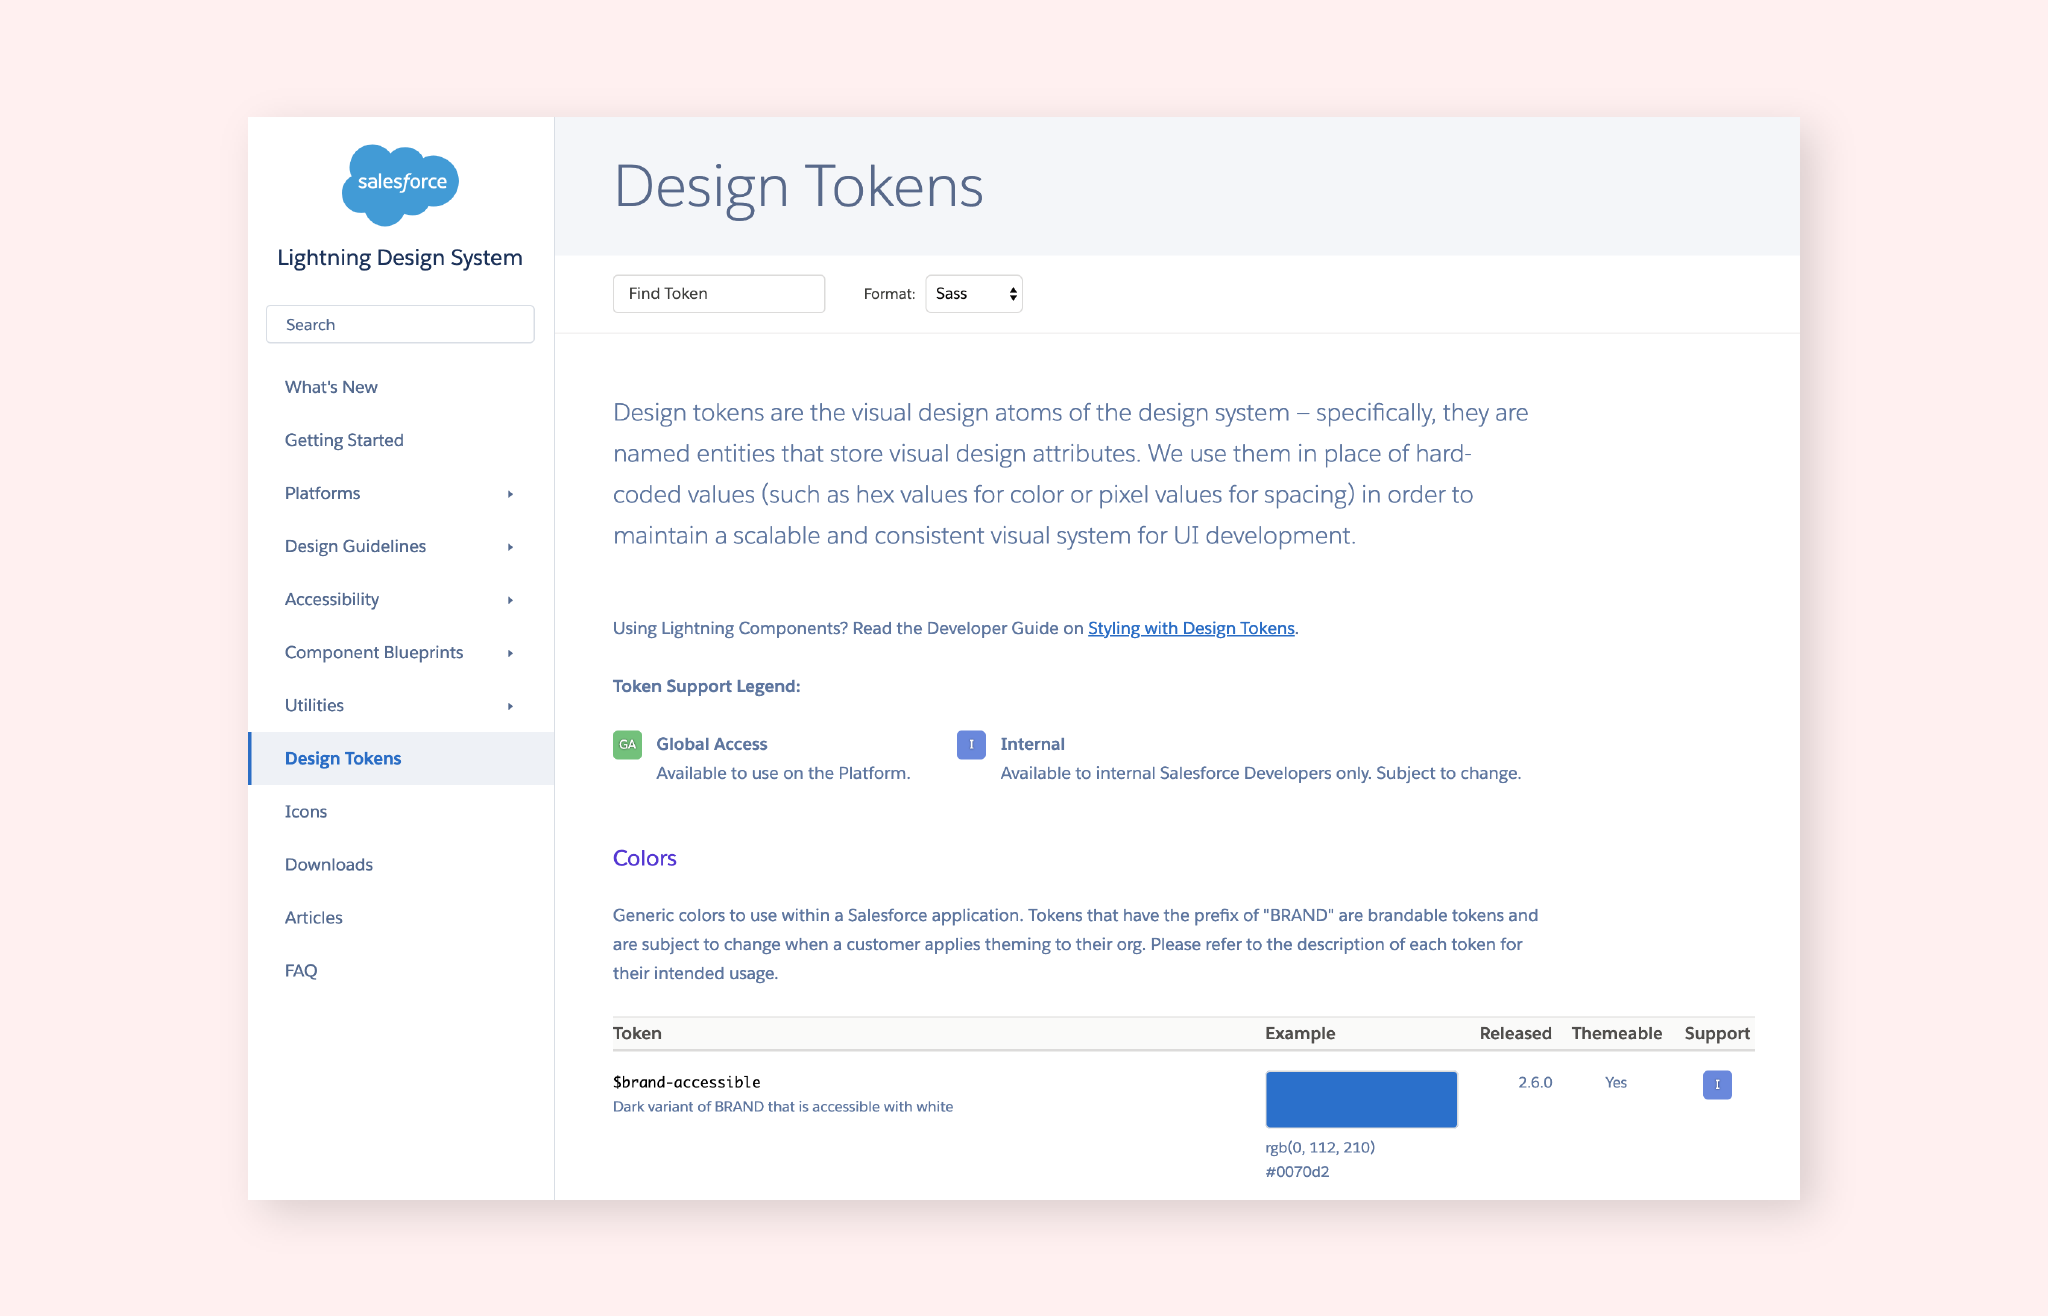Viewport: 2048px width, 1316px height.
Task: Expand the Design Guidelines submenu arrow
Action: pyautogui.click(x=510, y=547)
